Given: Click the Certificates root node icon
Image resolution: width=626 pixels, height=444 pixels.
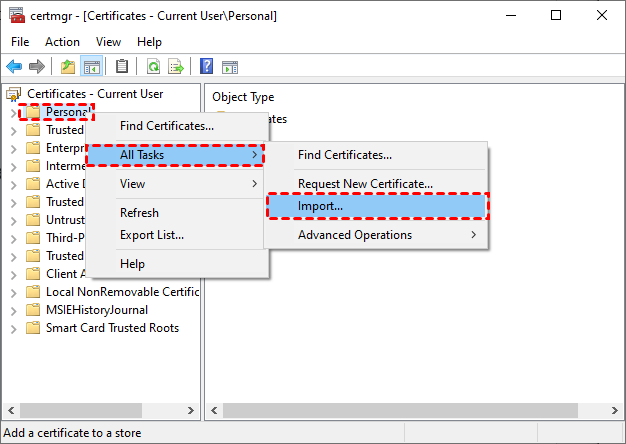Looking at the screenshot, I should click(13, 94).
